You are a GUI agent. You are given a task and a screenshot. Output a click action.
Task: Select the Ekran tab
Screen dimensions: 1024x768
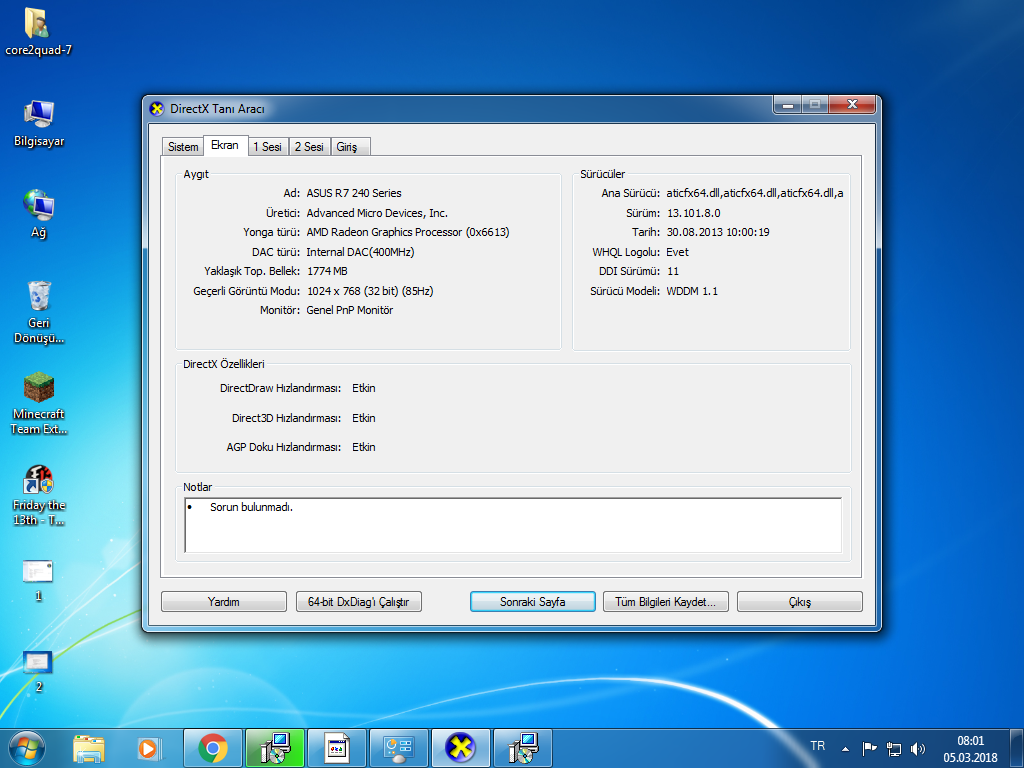[x=225, y=145]
